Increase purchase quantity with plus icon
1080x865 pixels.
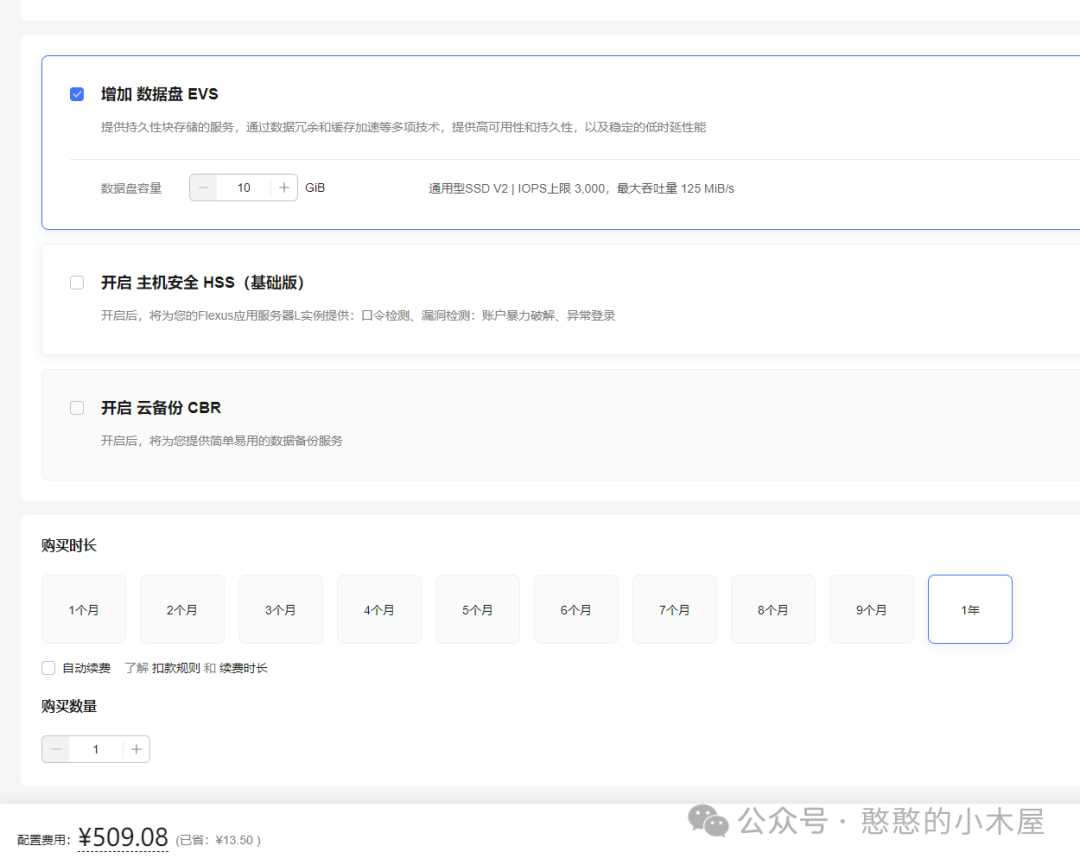click(136, 749)
